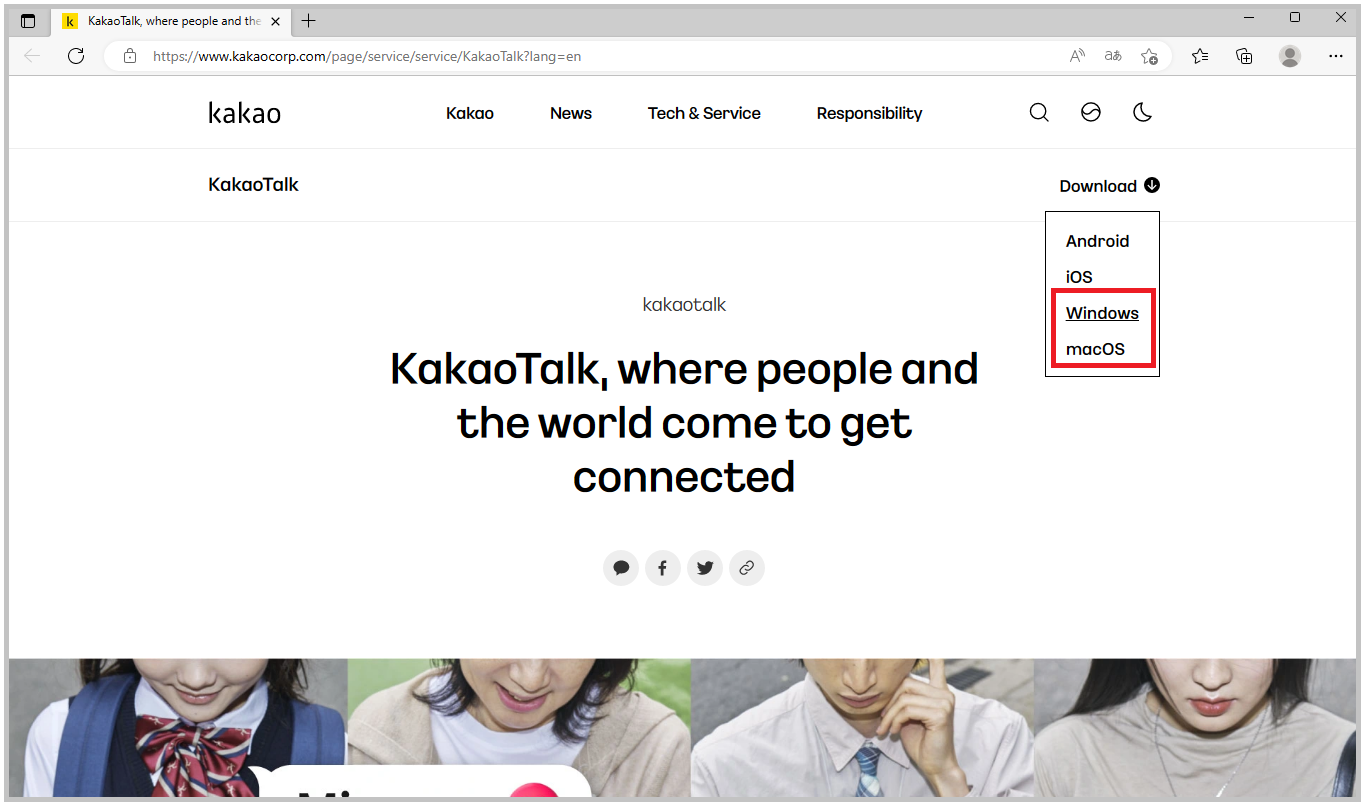Open the Favorites list
This screenshot has width=1365, height=806.
(x=1200, y=56)
